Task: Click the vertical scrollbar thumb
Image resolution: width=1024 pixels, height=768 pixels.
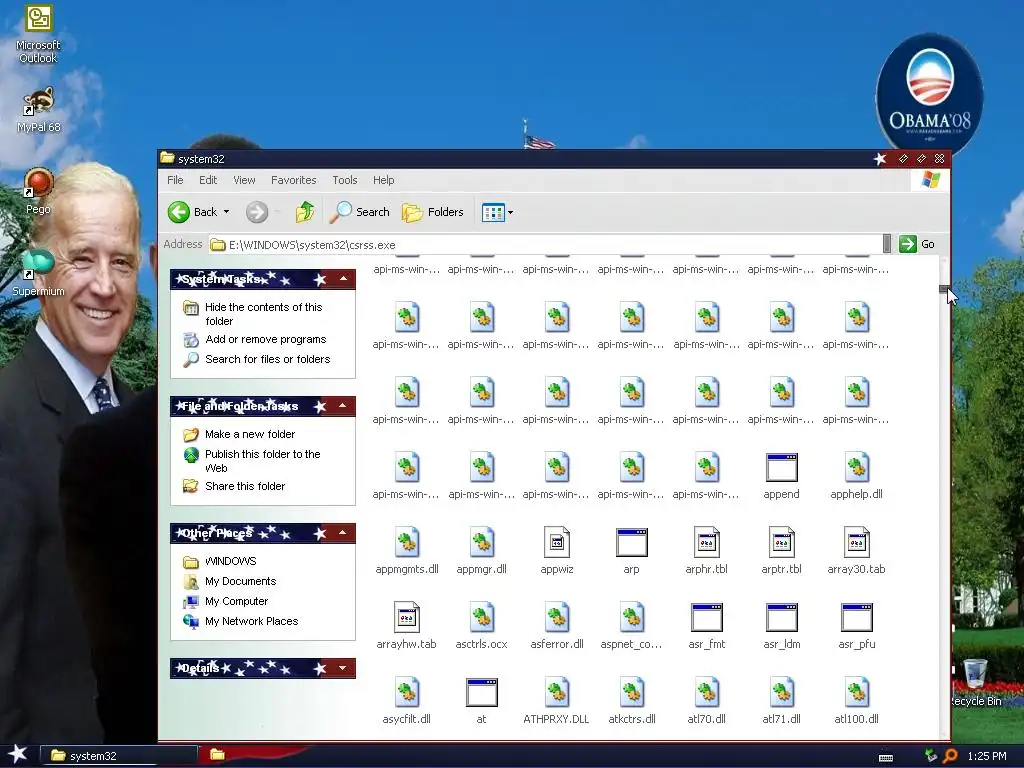Action: click(944, 289)
